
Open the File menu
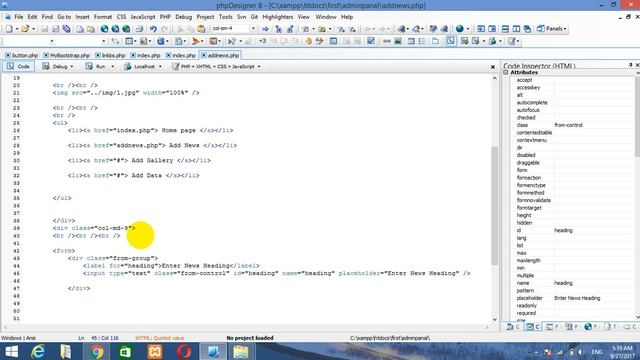tap(19, 17)
